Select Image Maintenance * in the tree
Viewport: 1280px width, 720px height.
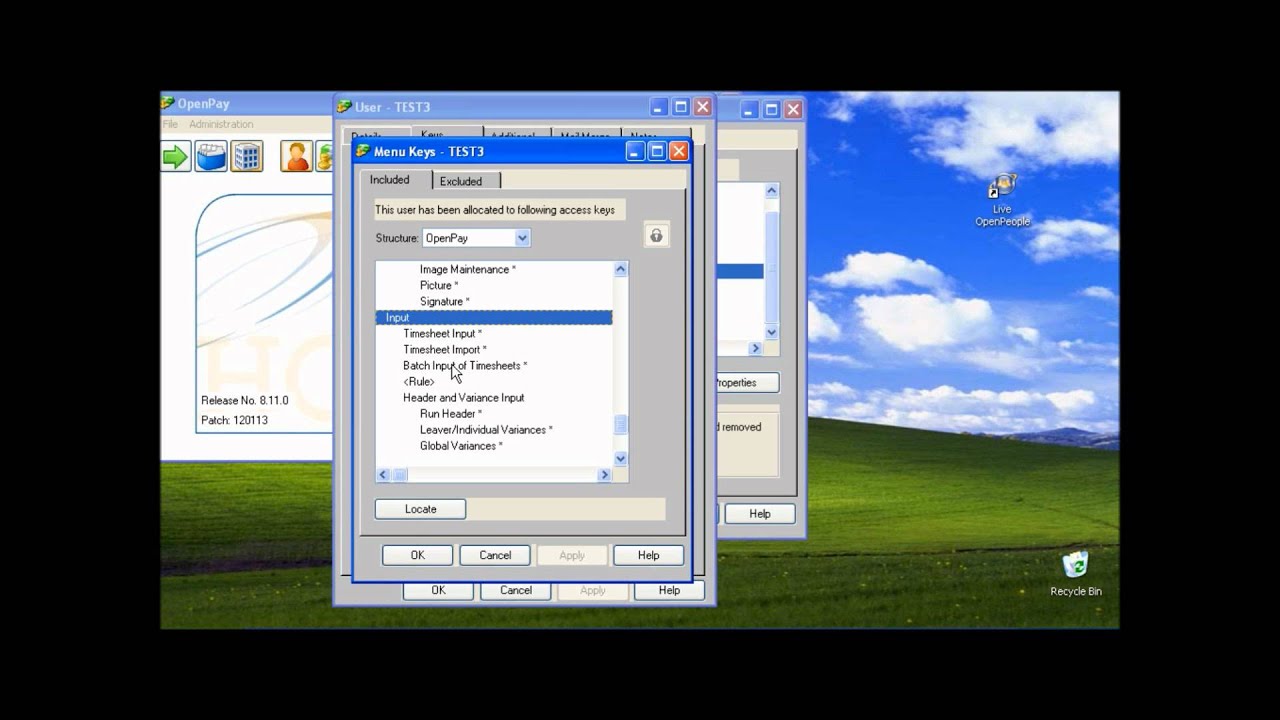(468, 269)
